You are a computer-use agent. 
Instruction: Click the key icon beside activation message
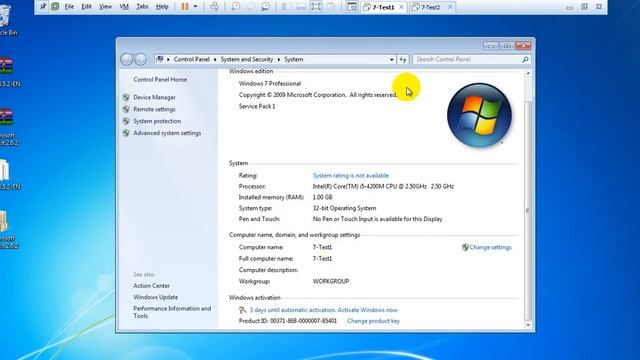click(x=242, y=310)
